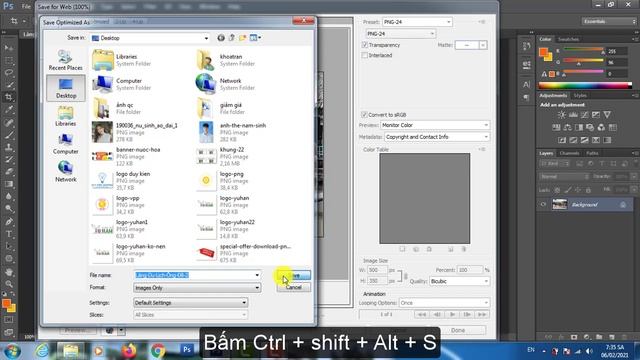Select the Crop tool in Photoshop toolbar
640x360 pixels.
click(9, 97)
